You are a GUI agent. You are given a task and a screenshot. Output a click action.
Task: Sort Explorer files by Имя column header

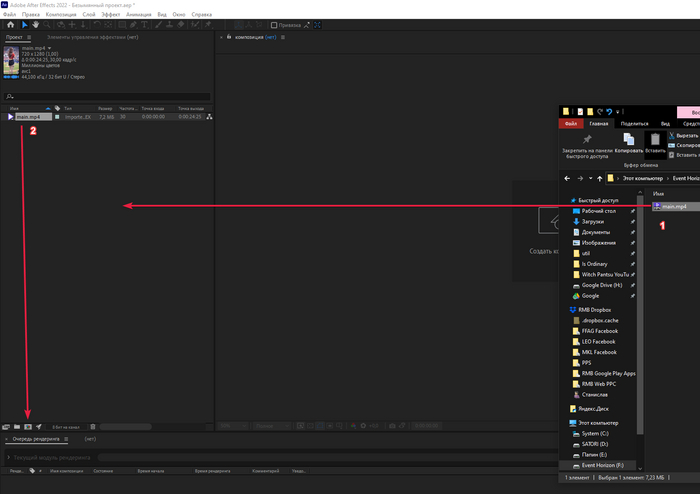point(658,194)
